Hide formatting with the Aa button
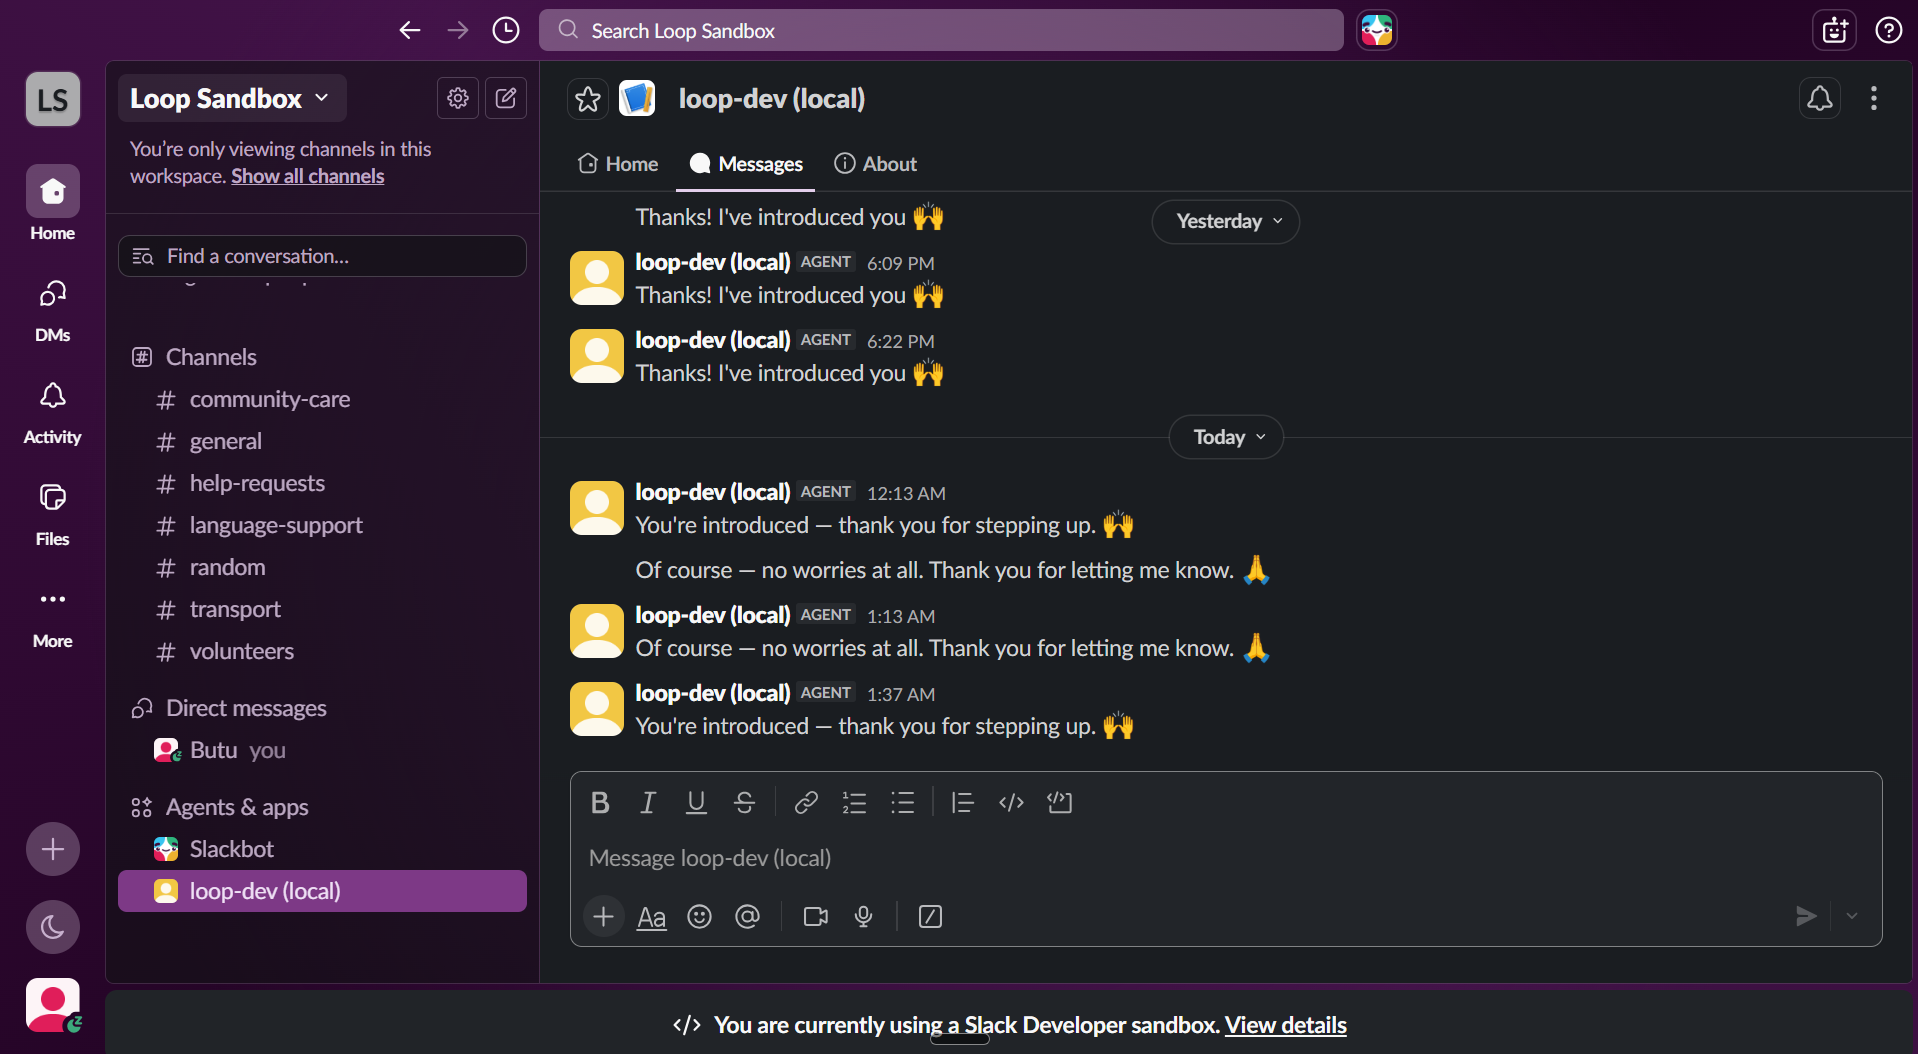The height and width of the screenshot is (1054, 1918). (651, 916)
